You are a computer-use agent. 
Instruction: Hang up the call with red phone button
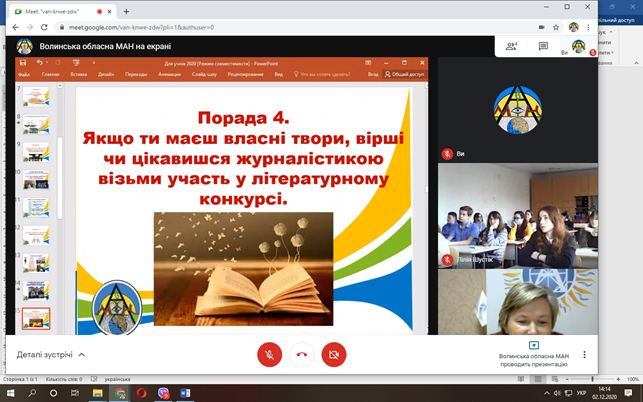point(301,354)
